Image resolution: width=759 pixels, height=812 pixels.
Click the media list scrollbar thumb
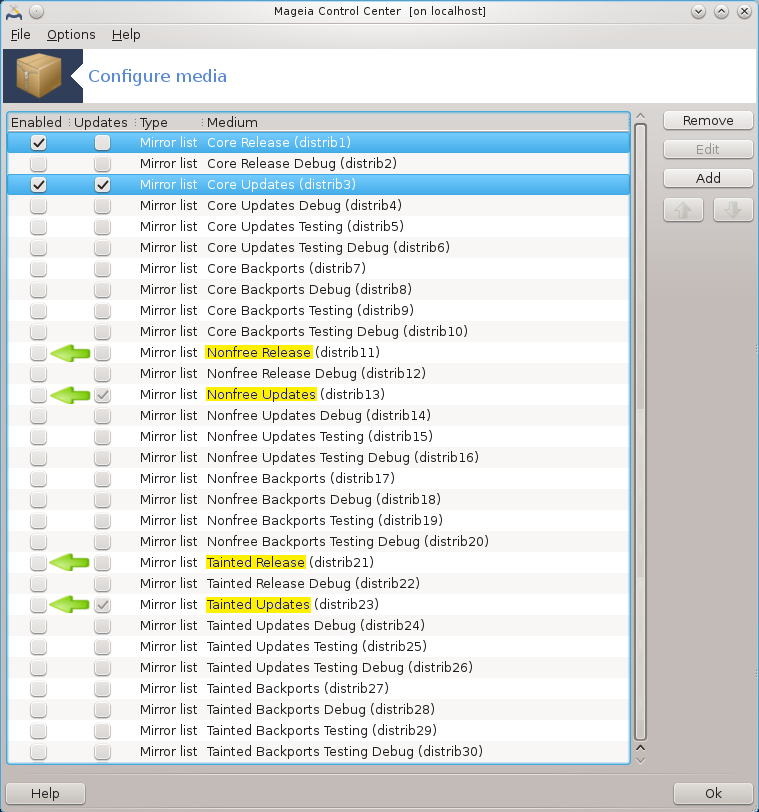click(x=640, y=432)
